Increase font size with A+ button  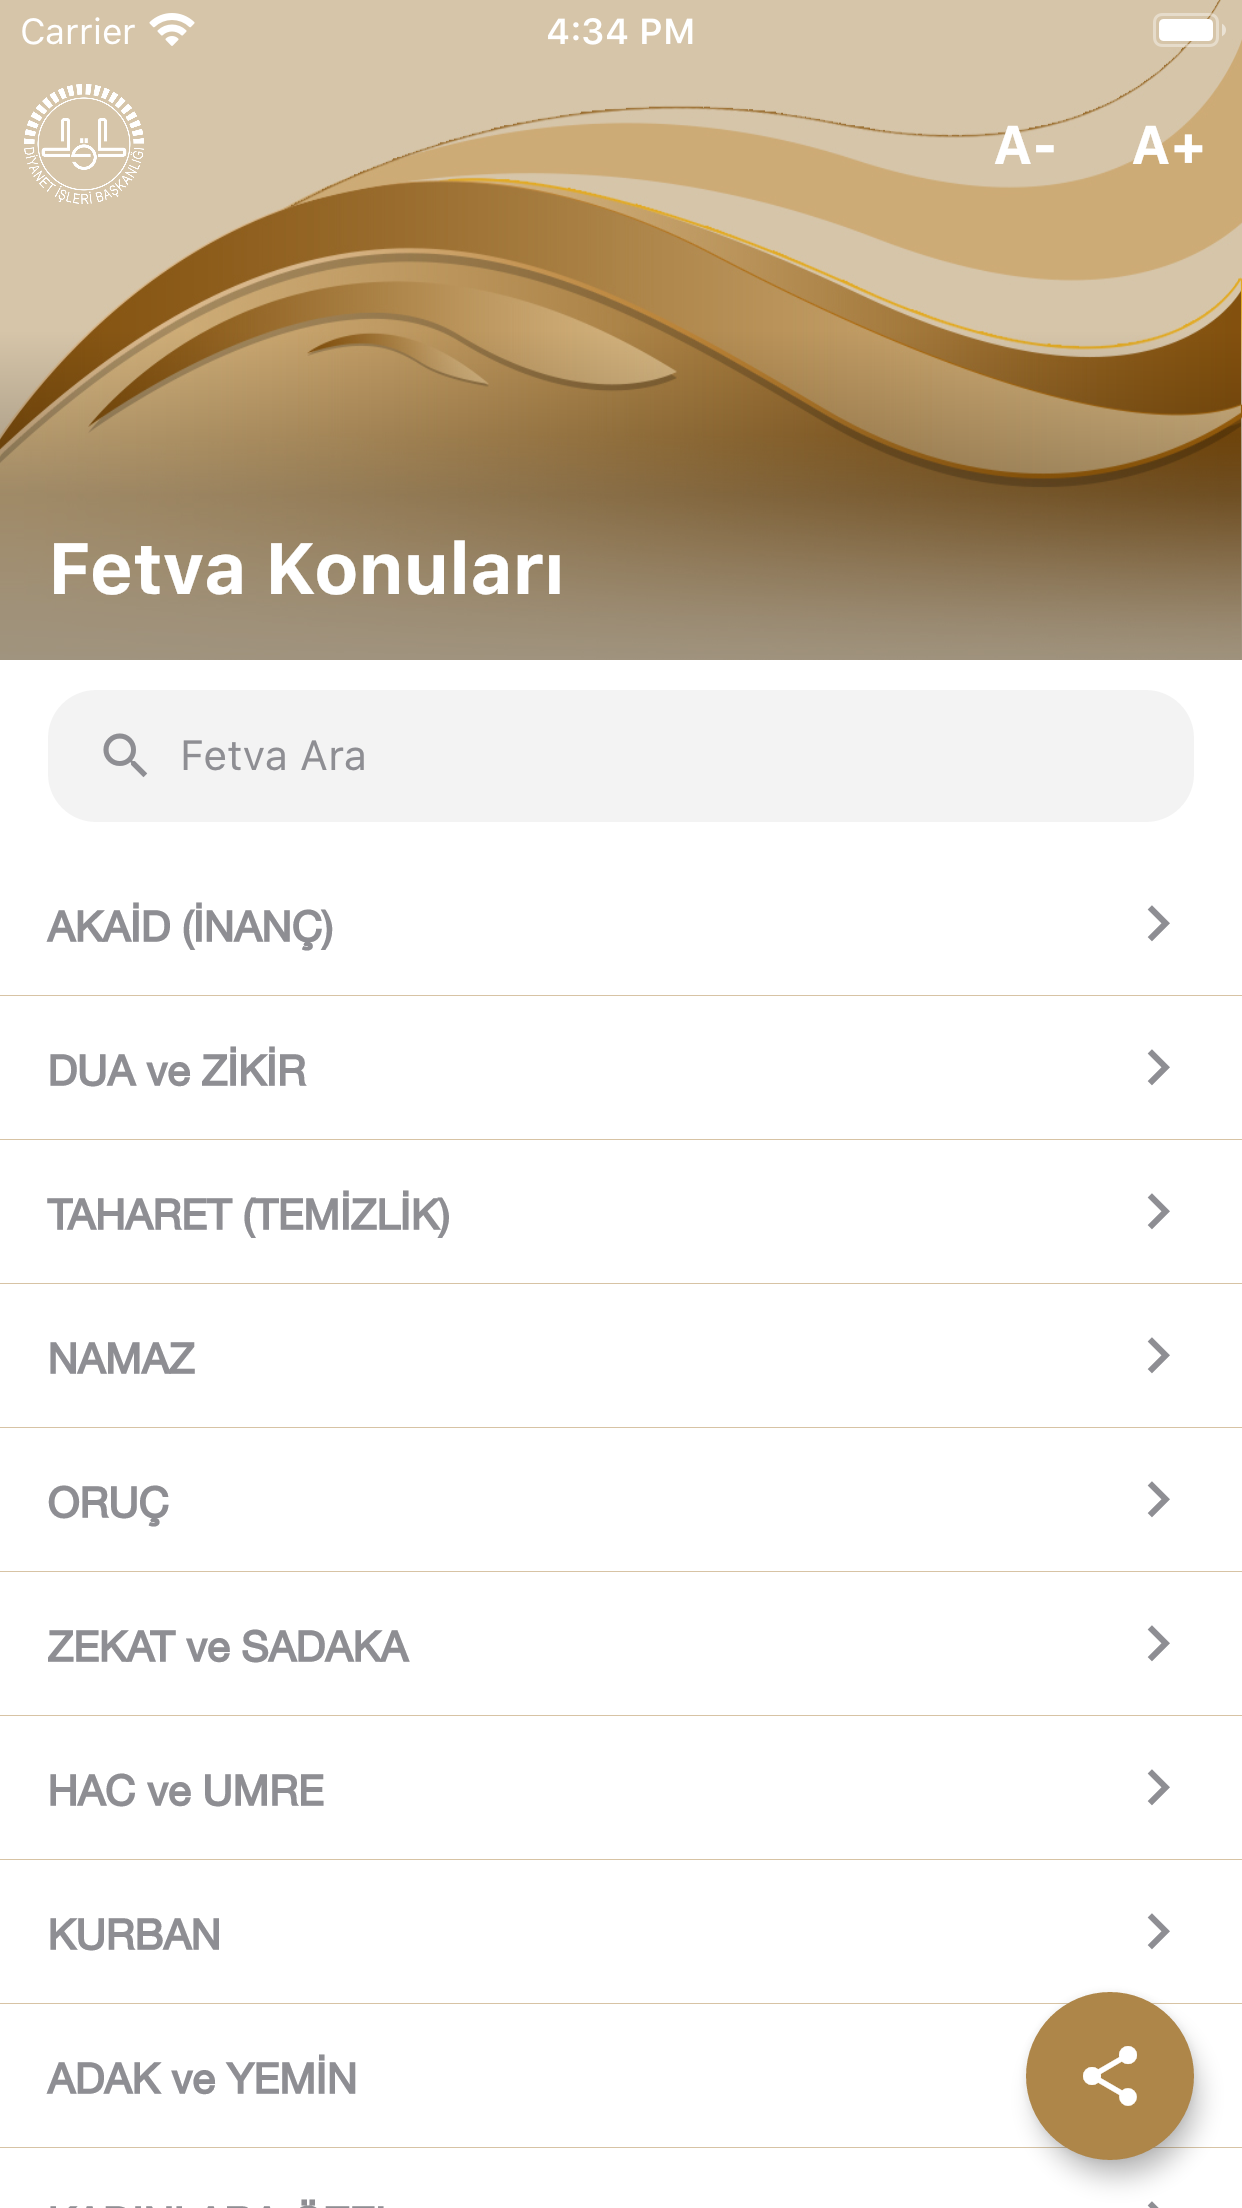1167,147
